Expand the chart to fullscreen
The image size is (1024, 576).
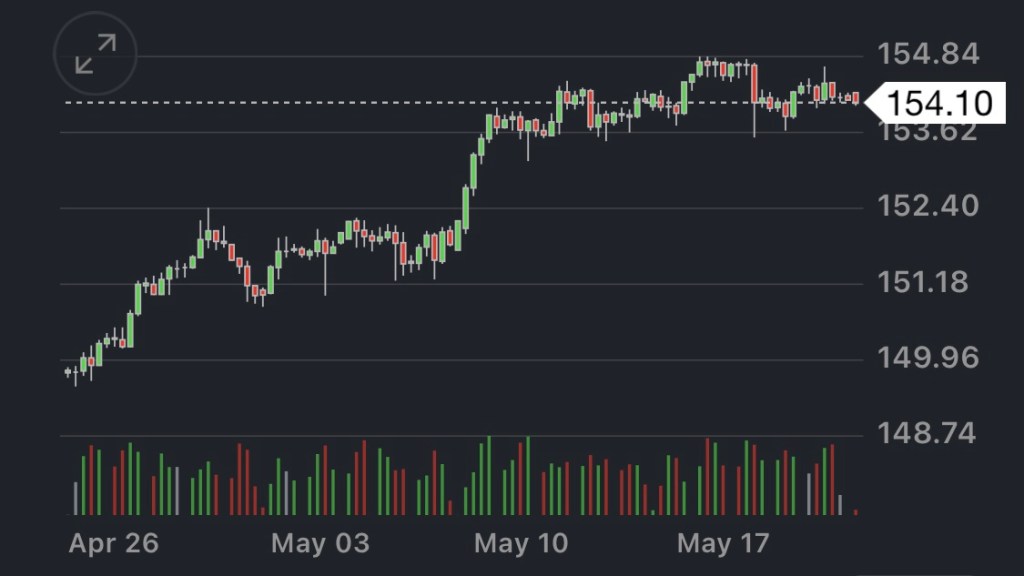[96, 54]
